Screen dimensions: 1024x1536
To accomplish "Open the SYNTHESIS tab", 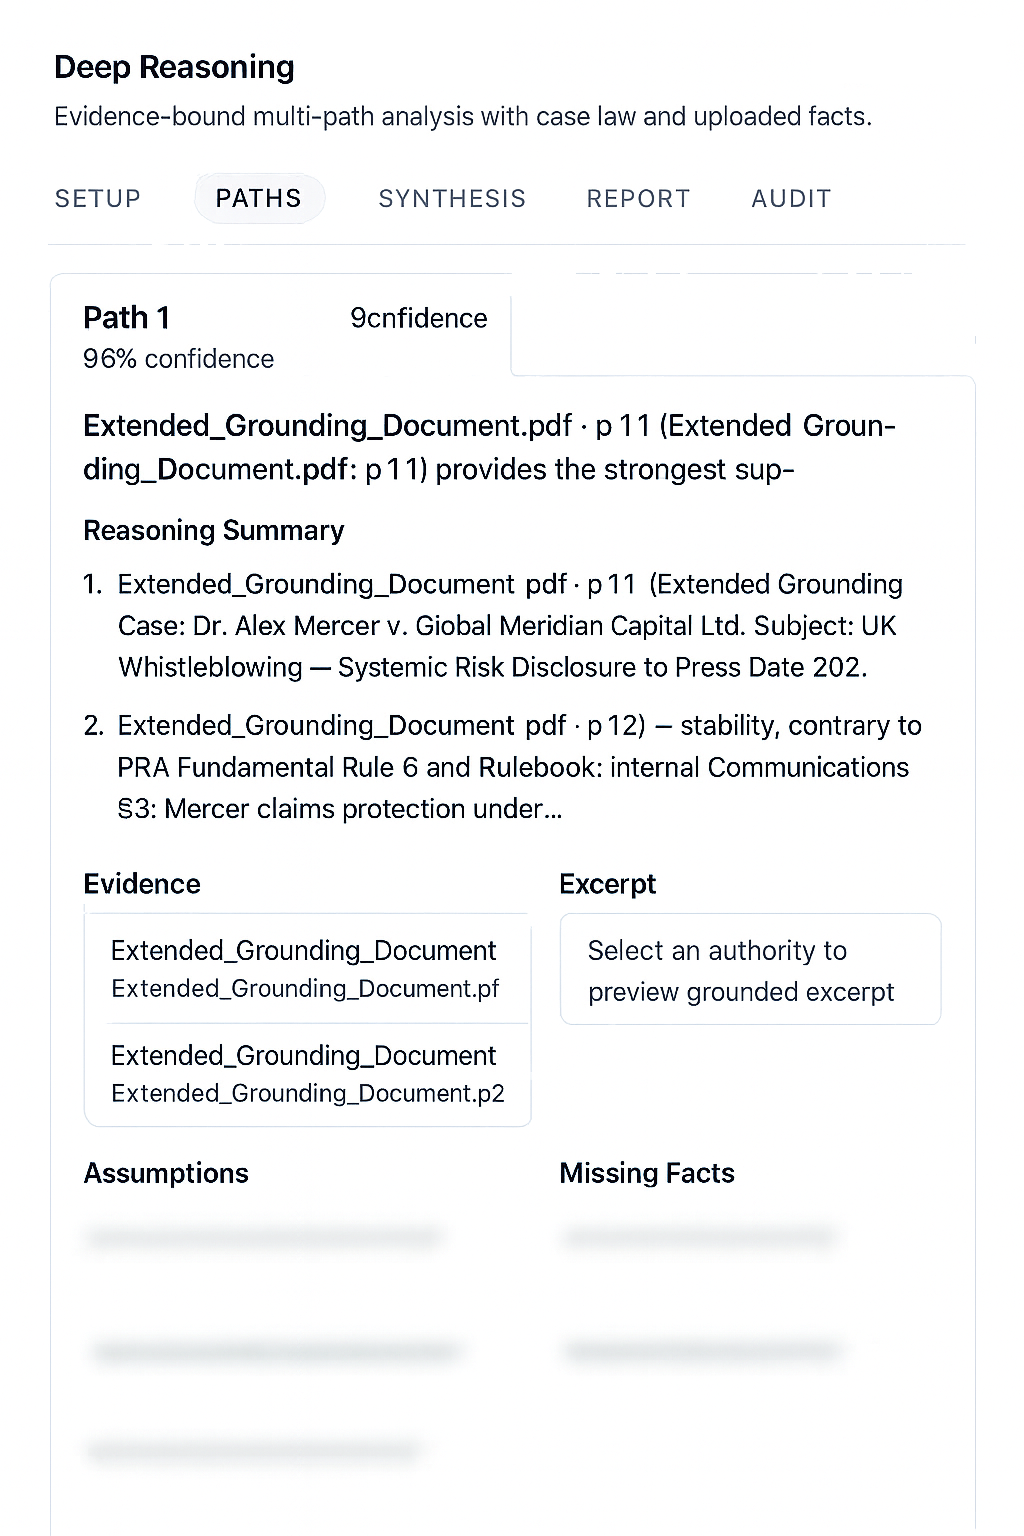I will click(x=452, y=199).
